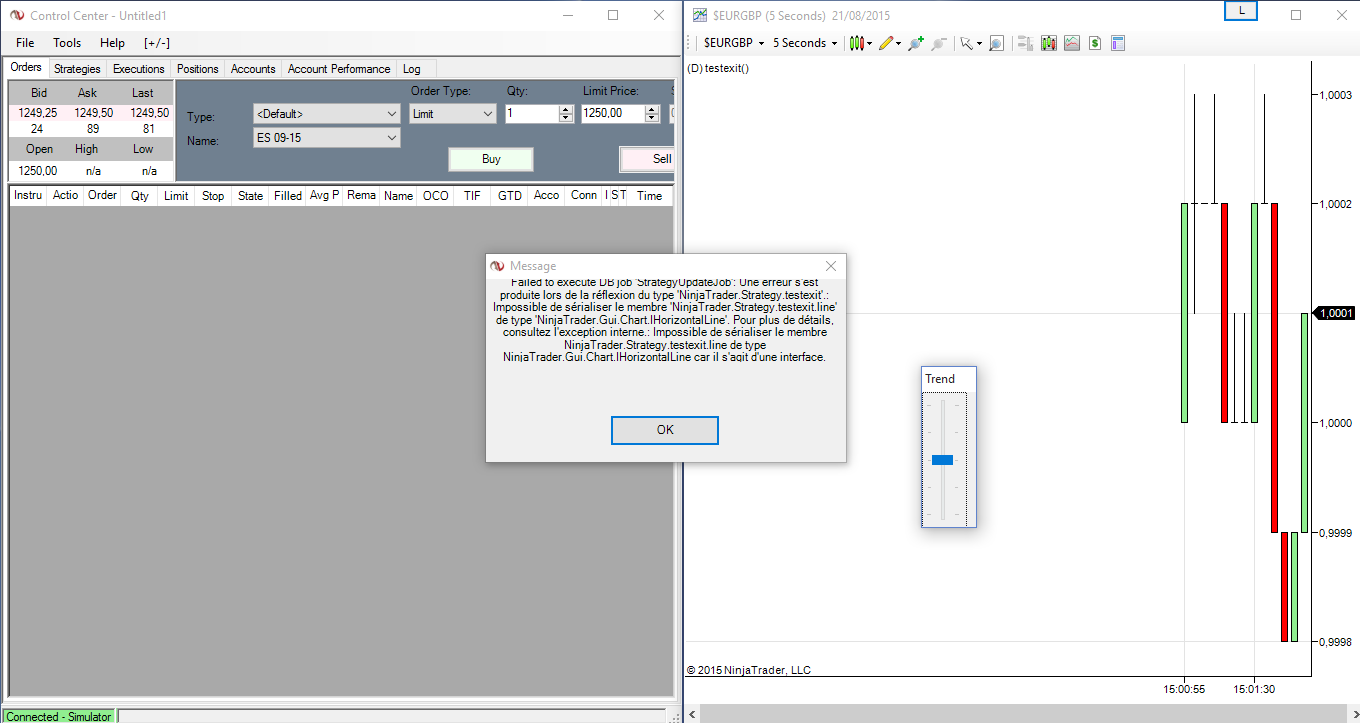1360x723 pixels.
Task: Expand the Type <Default> combo box
Action: [327, 114]
